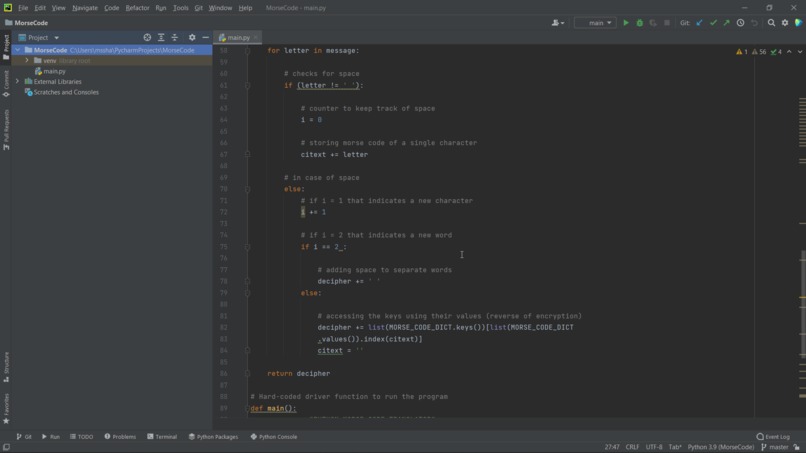
Task: Open the user account icon dropdown
Action: point(558,23)
